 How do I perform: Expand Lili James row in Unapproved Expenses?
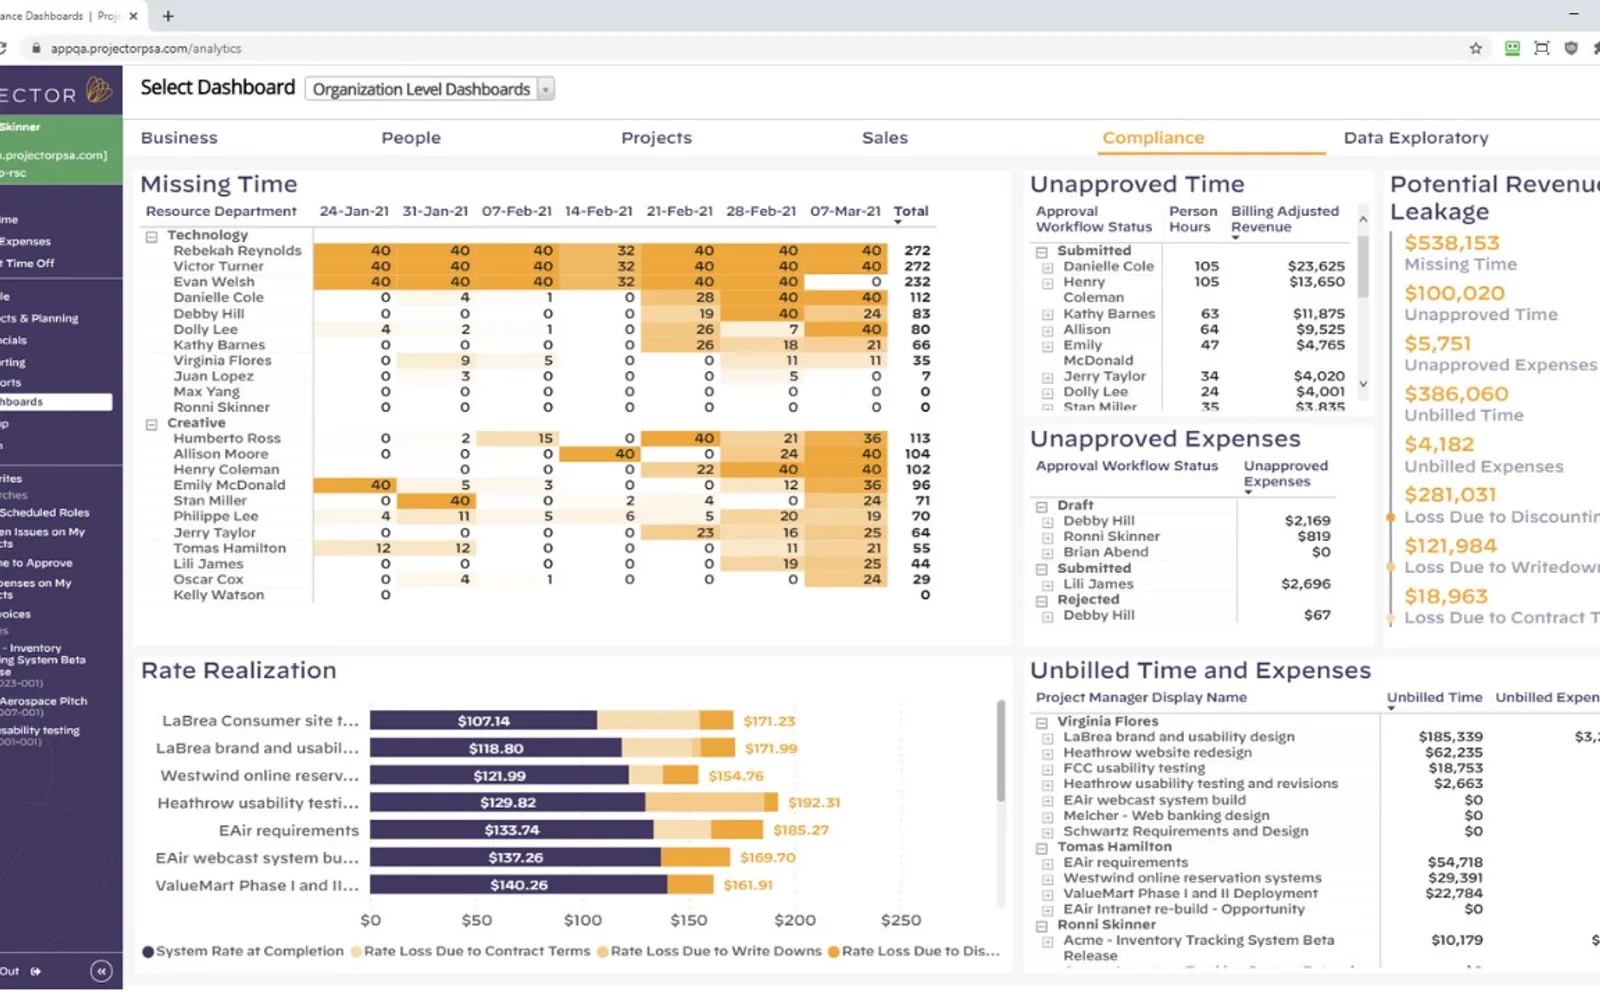pos(1048,585)
